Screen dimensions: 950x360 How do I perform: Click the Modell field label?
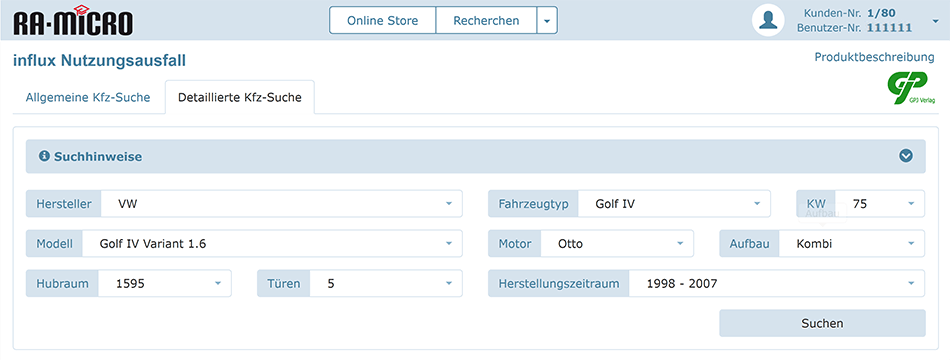click(x=54, y=244)
